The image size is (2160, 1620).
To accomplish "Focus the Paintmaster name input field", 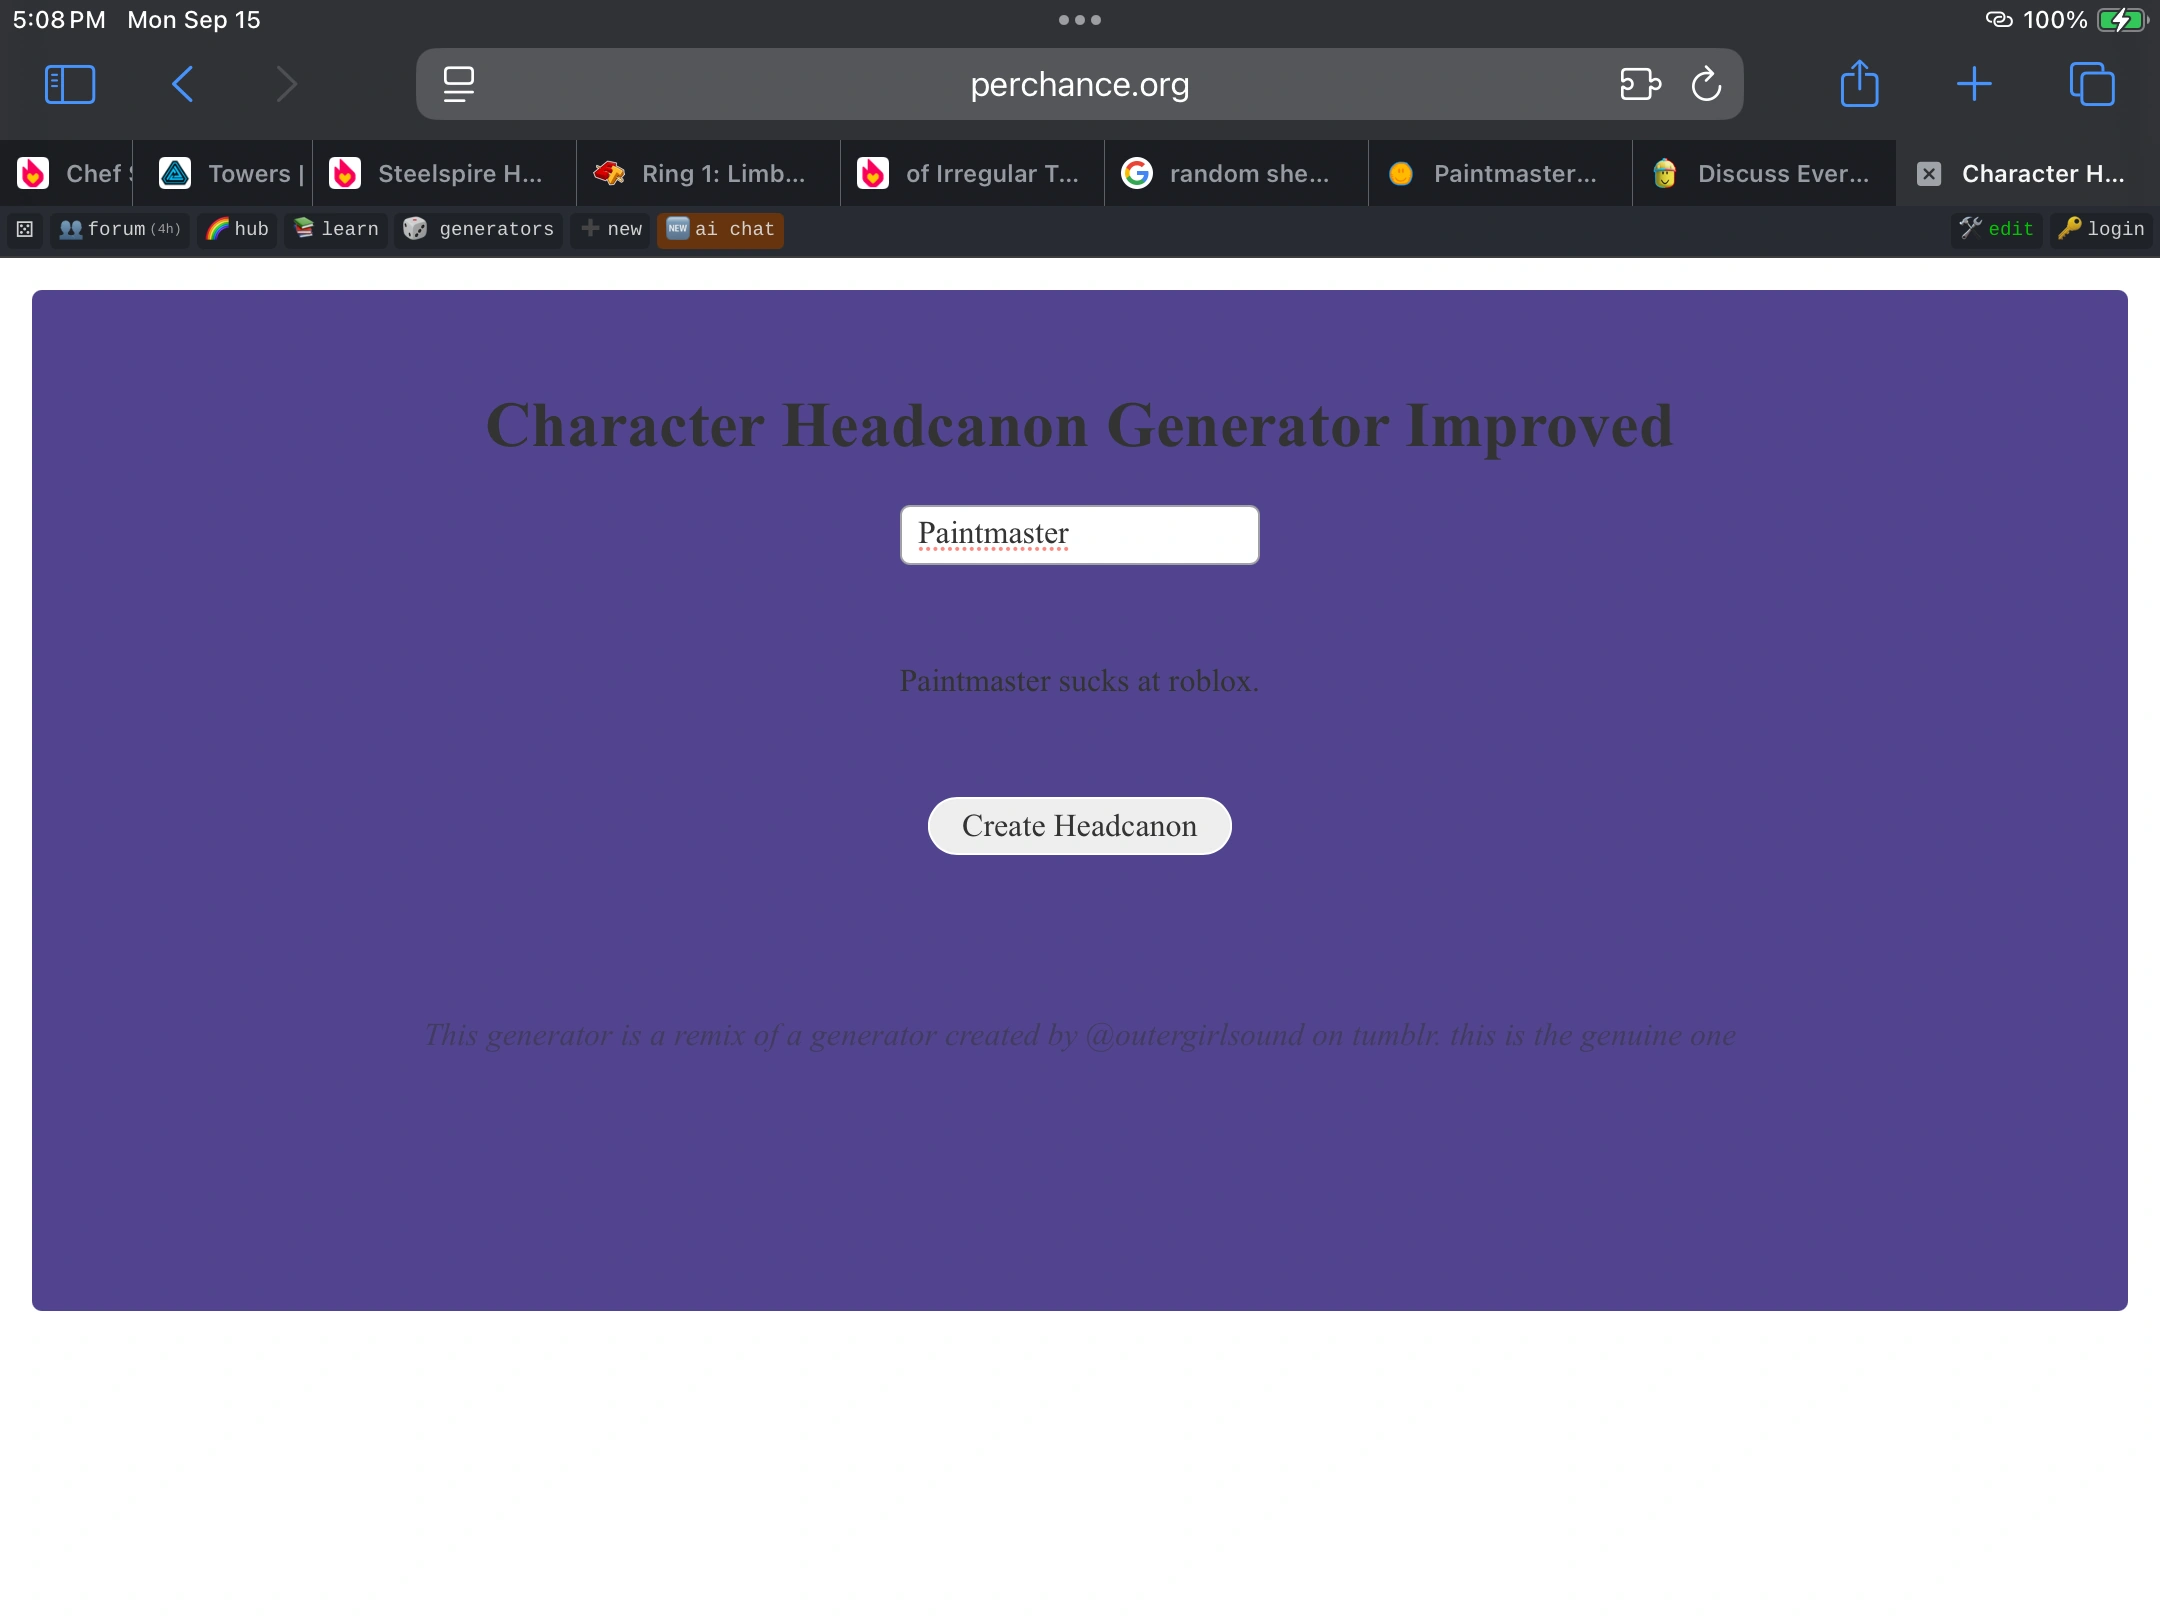I will tap(1079, 535).
